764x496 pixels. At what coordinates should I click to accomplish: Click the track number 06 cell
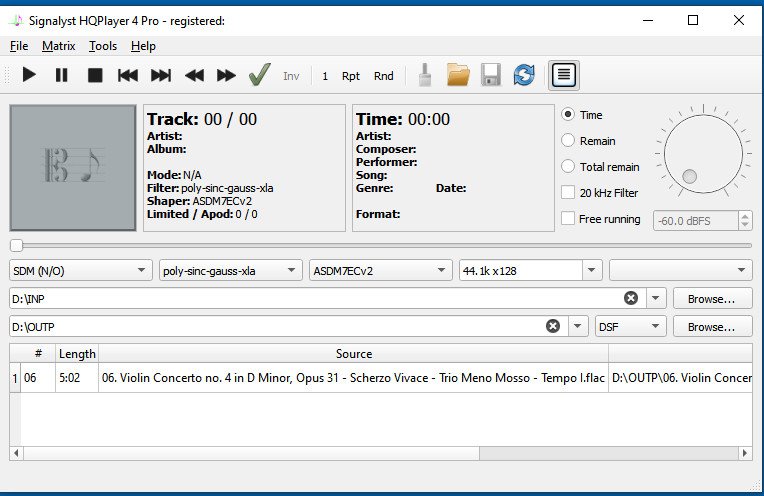coord(38,378)
